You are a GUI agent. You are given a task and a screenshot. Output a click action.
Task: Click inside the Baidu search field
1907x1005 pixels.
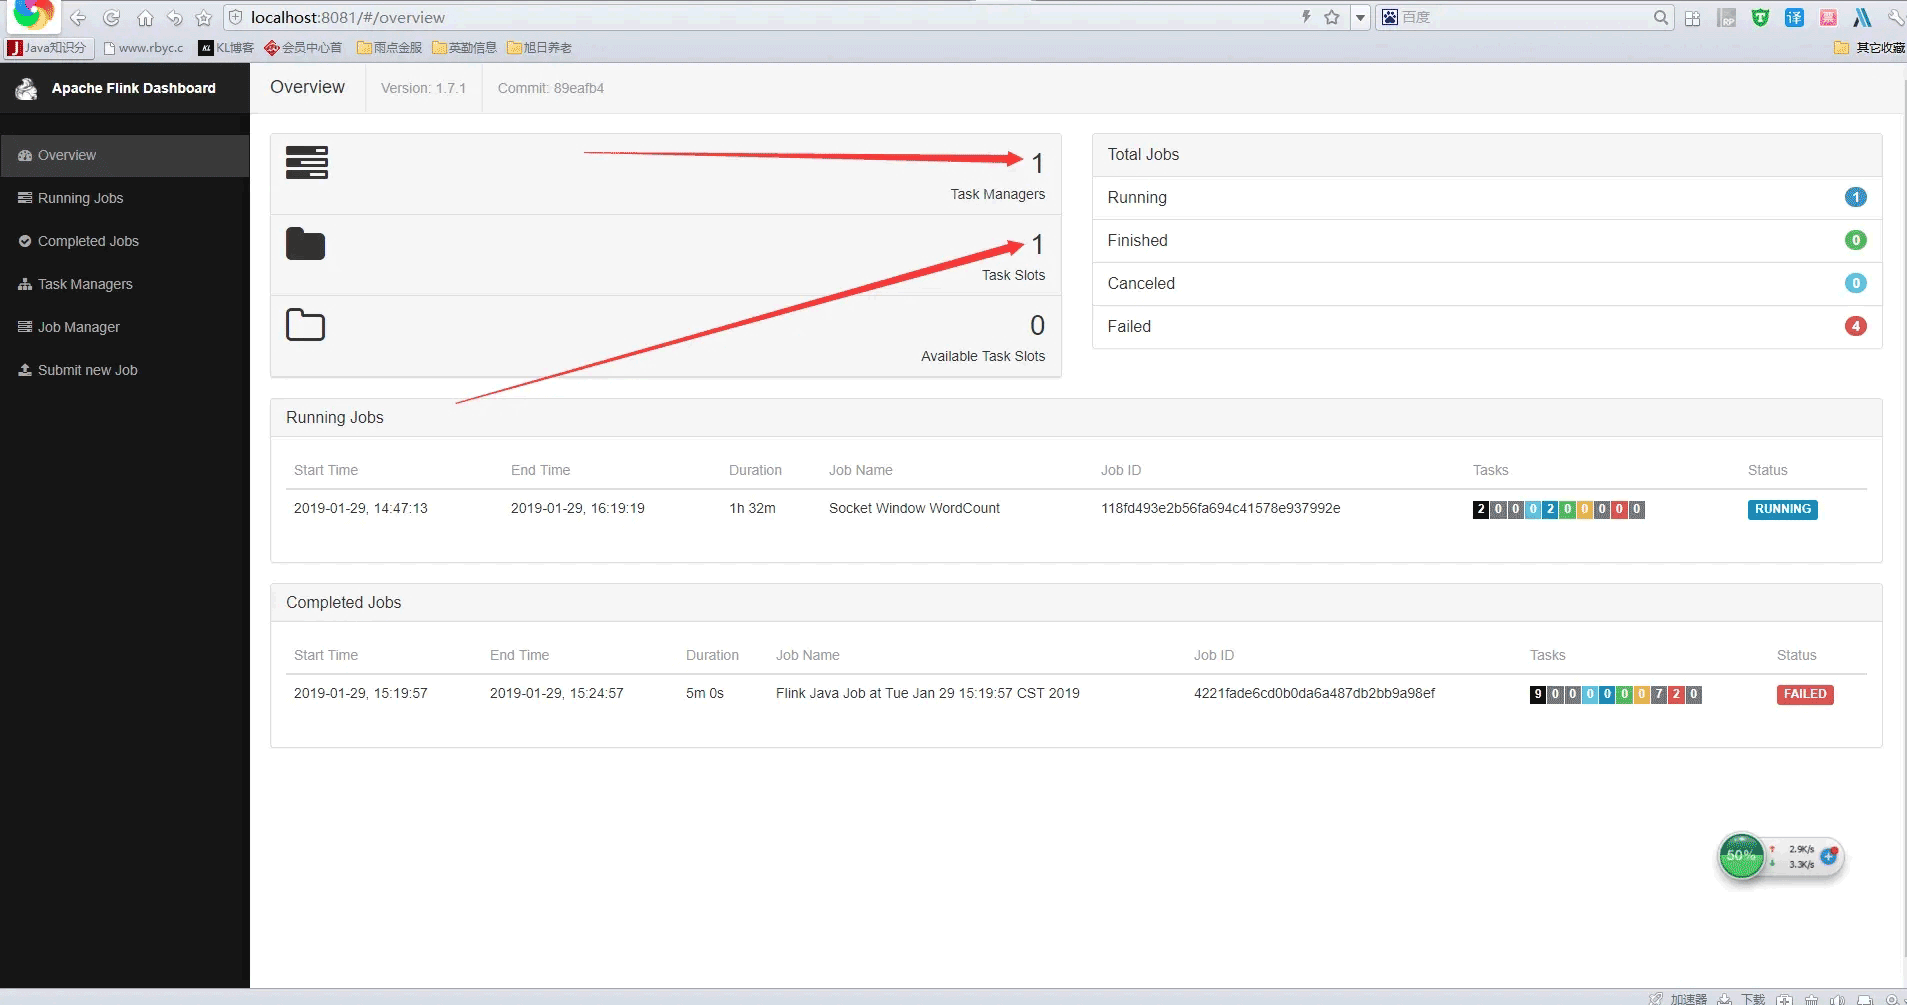[x=1525, y=17]
